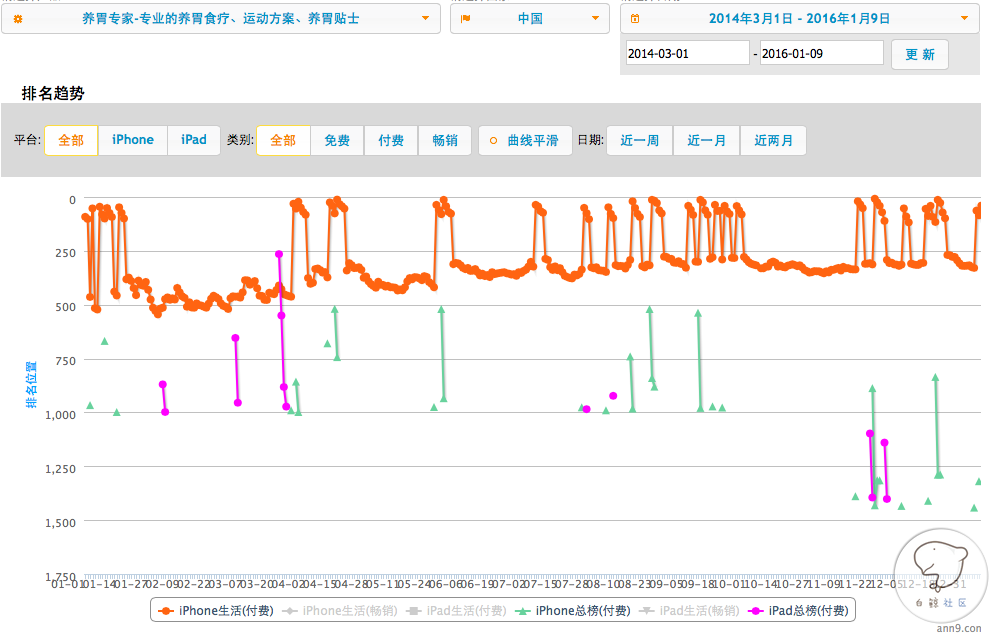Switch to the iPad platform tab
The width and height of the screenshot is (1001, 637).
coord(194,140)
